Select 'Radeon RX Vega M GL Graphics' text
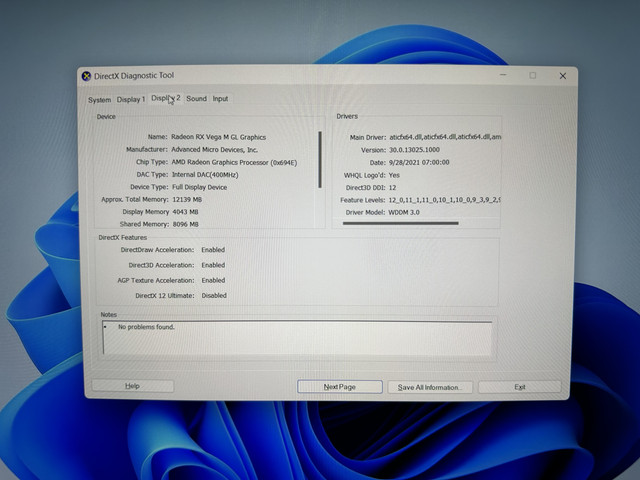The image size is (640, 480). click(218, 137)
